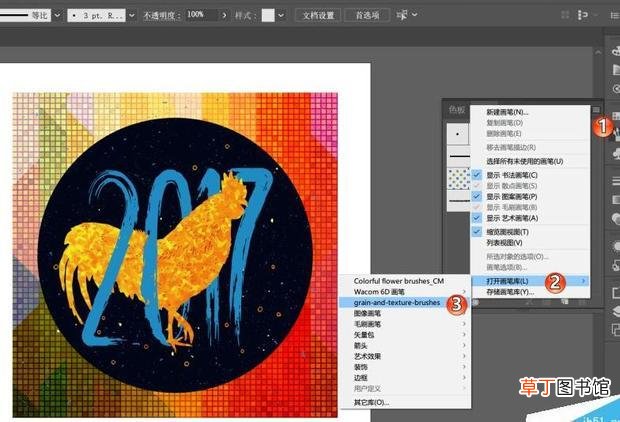The width and height of the screenshot is (620, 422).
Task: Expand 矢量包 submenu
Action: (405, 335)
